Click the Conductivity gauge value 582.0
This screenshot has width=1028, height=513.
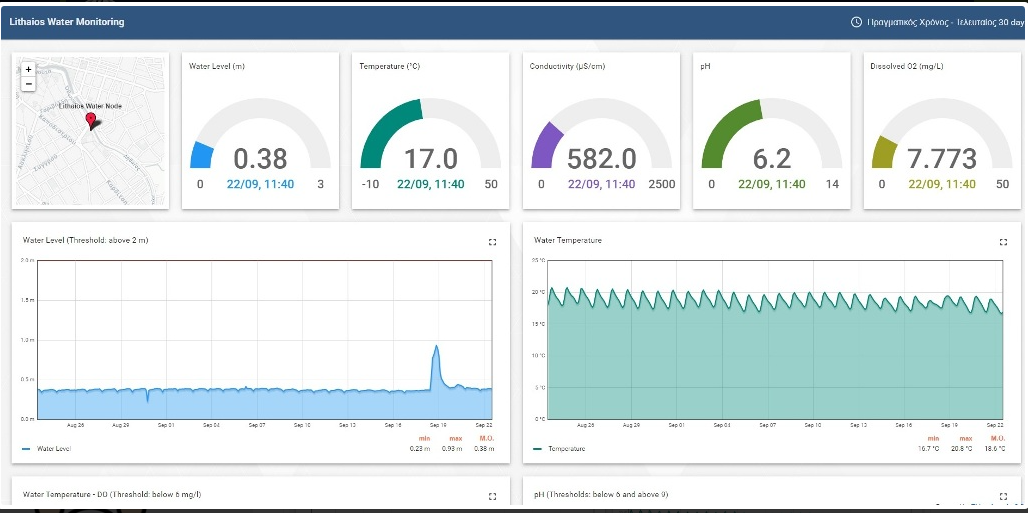click(x=601, y=158)
